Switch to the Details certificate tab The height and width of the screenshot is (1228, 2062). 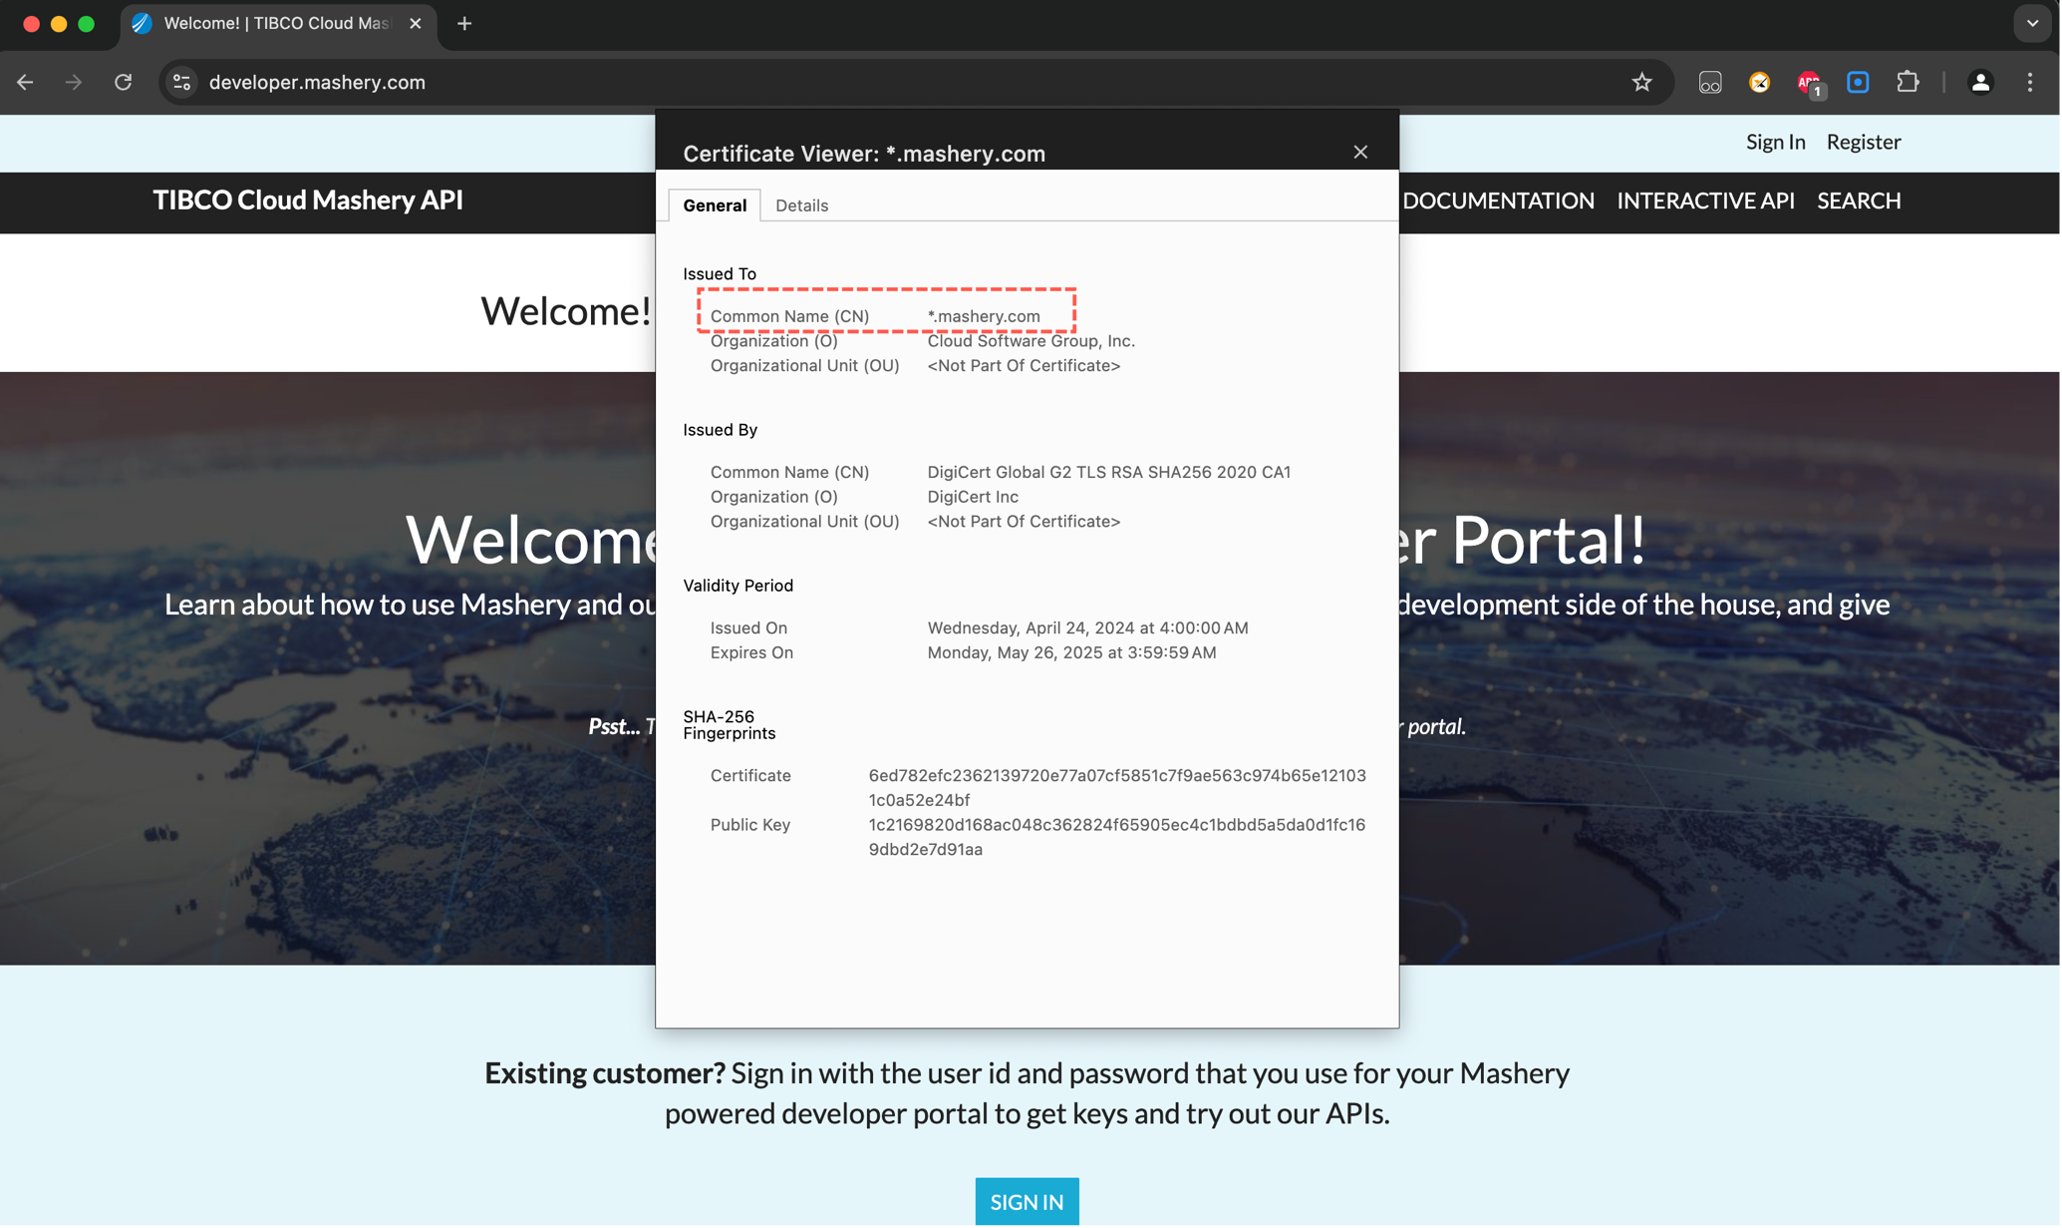click(802, 206)
